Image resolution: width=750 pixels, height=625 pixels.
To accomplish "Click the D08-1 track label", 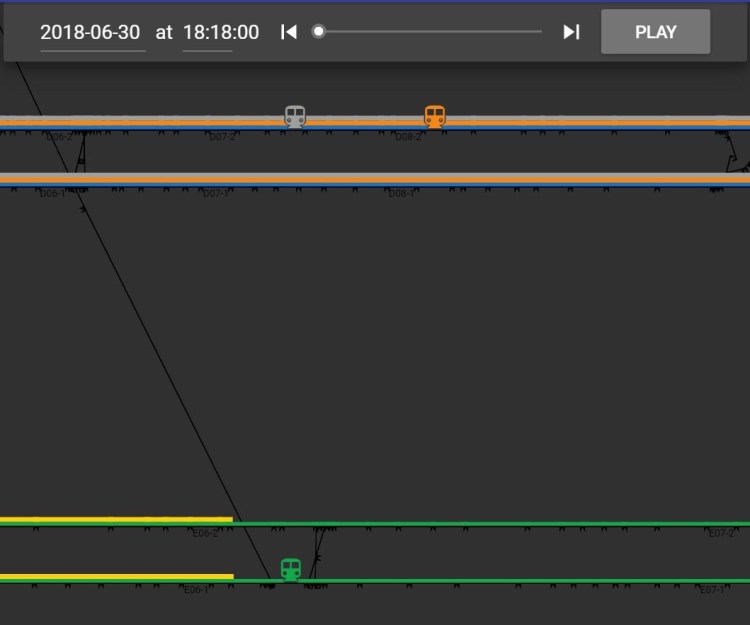I will click(401, 194).
